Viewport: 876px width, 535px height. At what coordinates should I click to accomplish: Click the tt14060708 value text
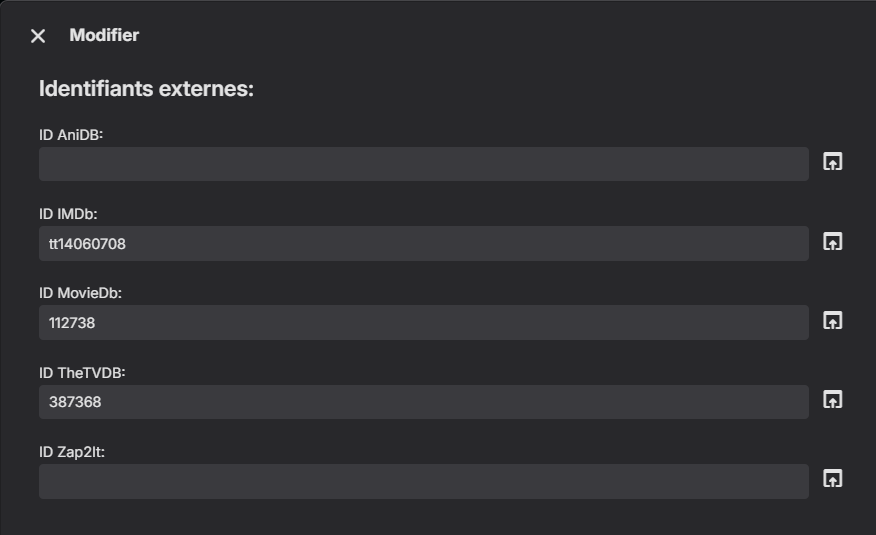point(87,244)
